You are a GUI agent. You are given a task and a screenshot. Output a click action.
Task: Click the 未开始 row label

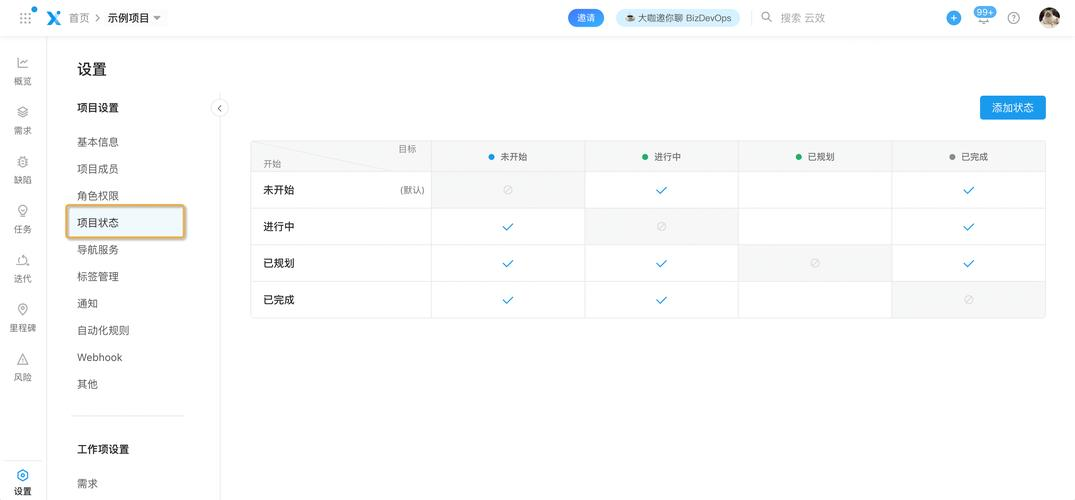tap(278, 190)
